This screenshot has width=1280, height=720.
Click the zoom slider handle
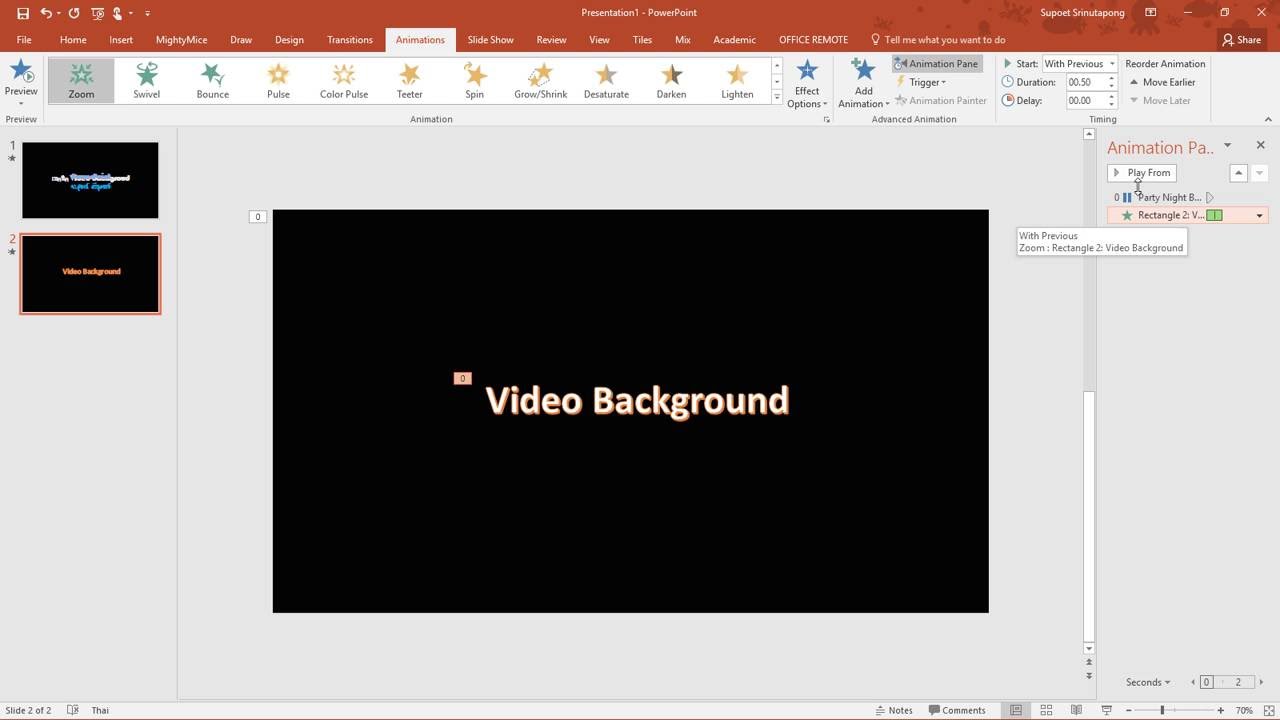coord(1162,710)
